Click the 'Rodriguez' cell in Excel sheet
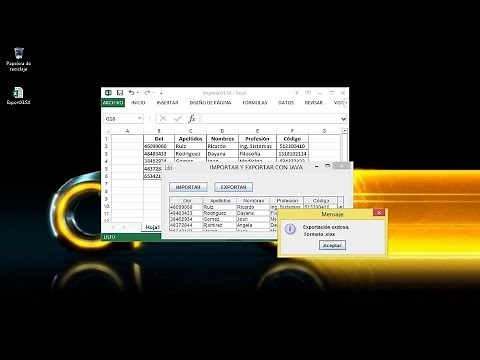 (x=190, y=154)
